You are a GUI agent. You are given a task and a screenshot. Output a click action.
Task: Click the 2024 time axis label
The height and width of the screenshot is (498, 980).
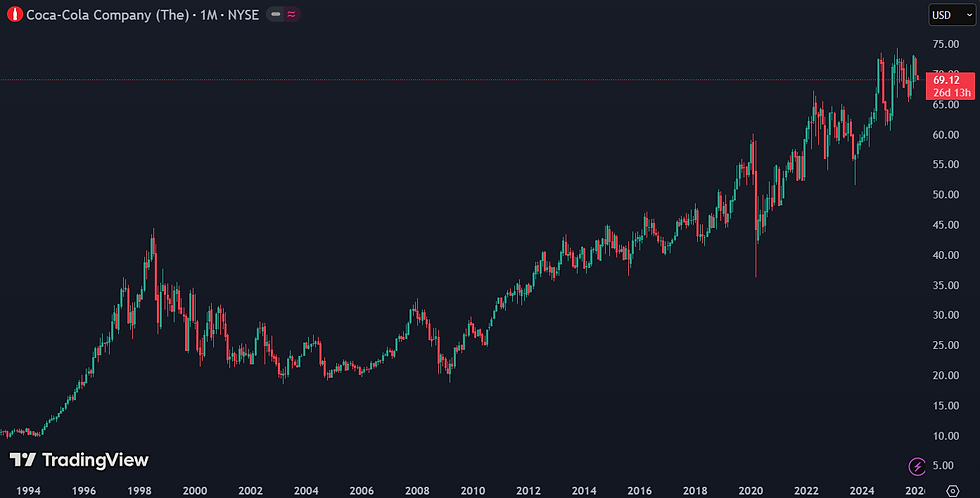point(862,491)
